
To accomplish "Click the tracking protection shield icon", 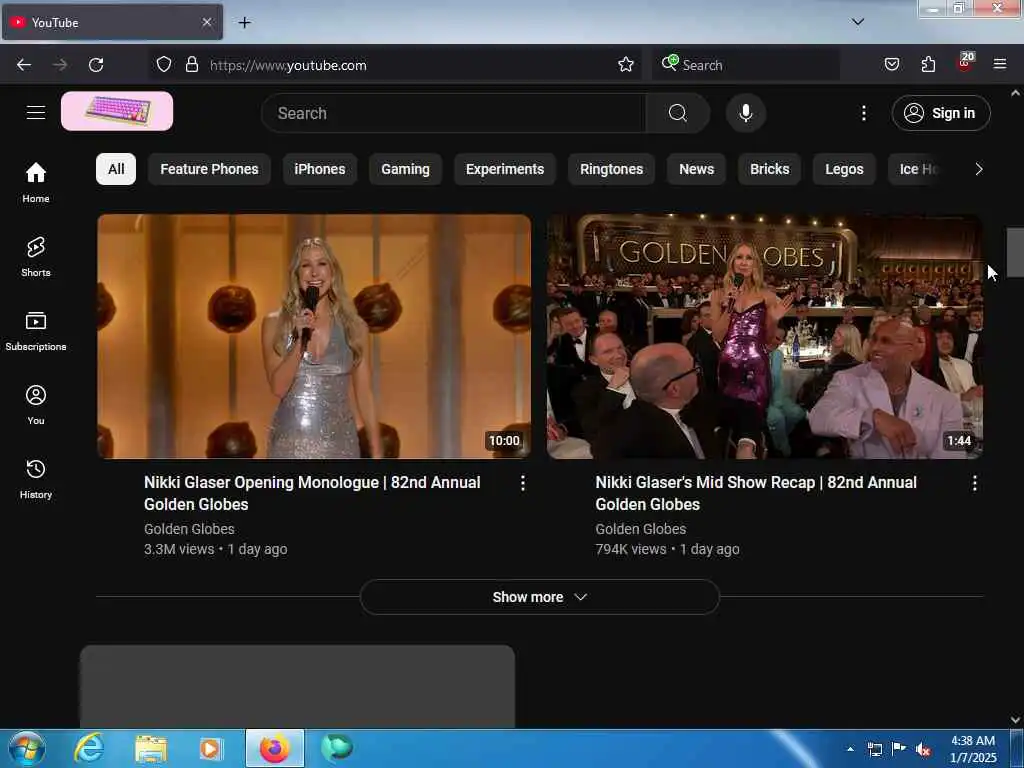I will click(164, 64).
